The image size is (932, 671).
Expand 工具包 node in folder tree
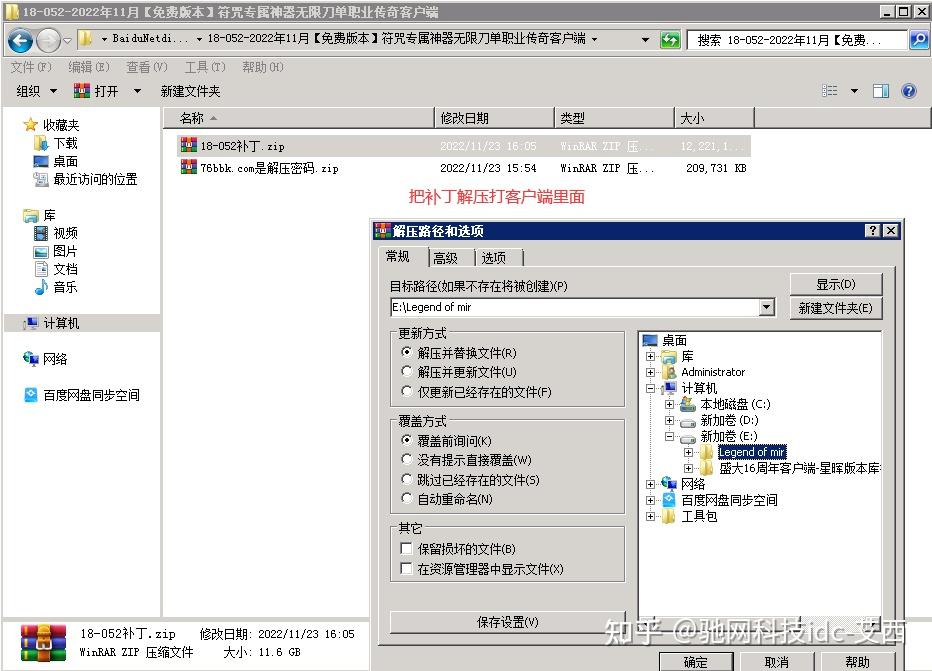tap(650, 516)
